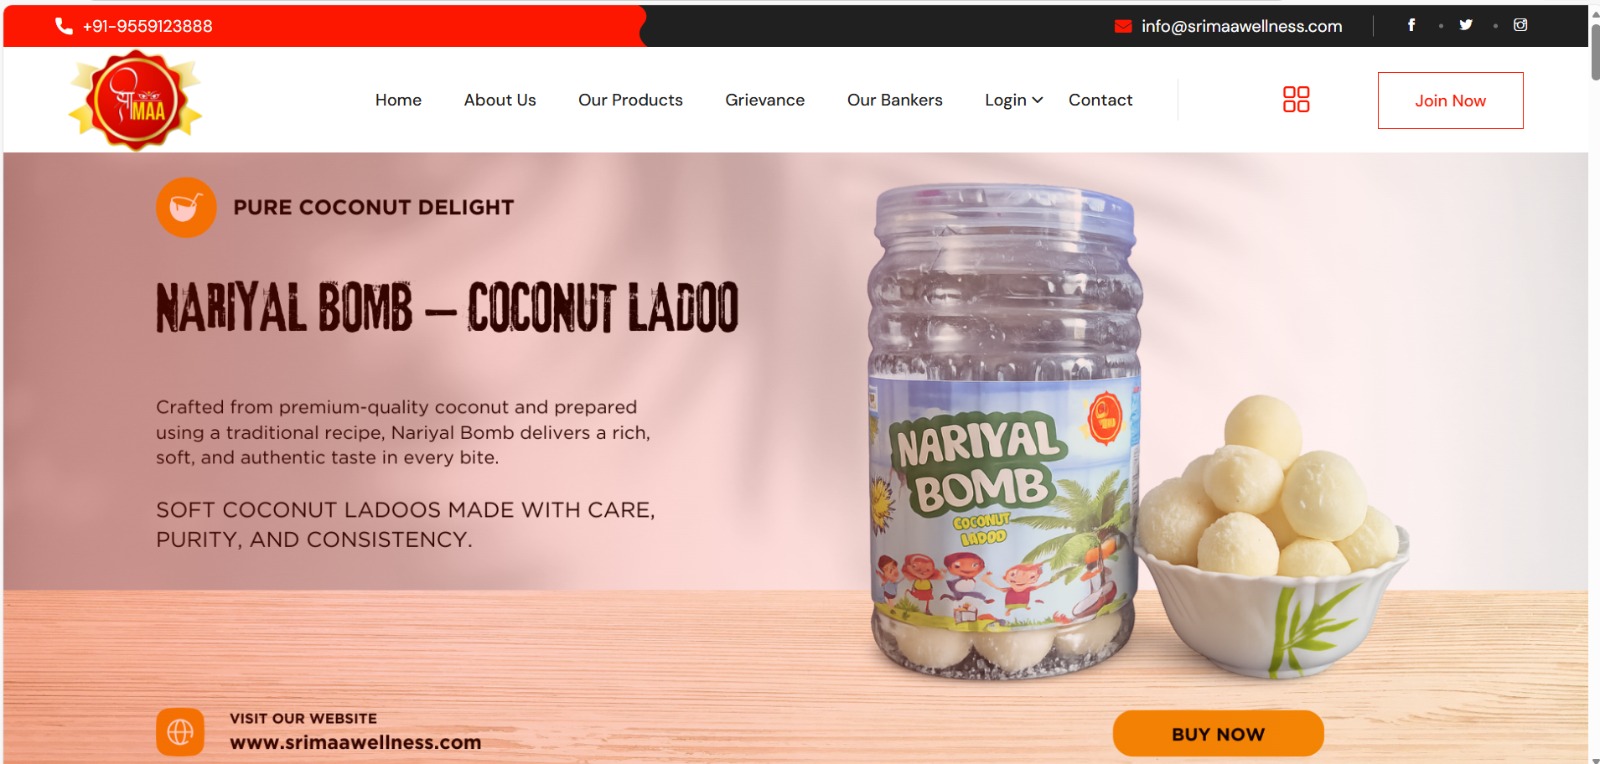Click the Sri Maa logo

click(135, 101)
